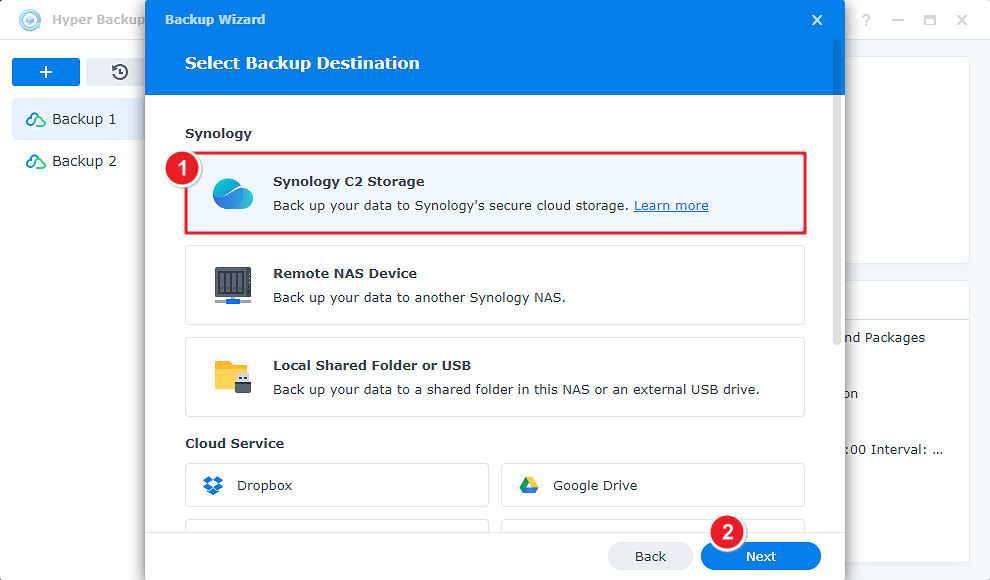Select the Backup 1 task
This screenshot has height=580, width=990.
79,119
